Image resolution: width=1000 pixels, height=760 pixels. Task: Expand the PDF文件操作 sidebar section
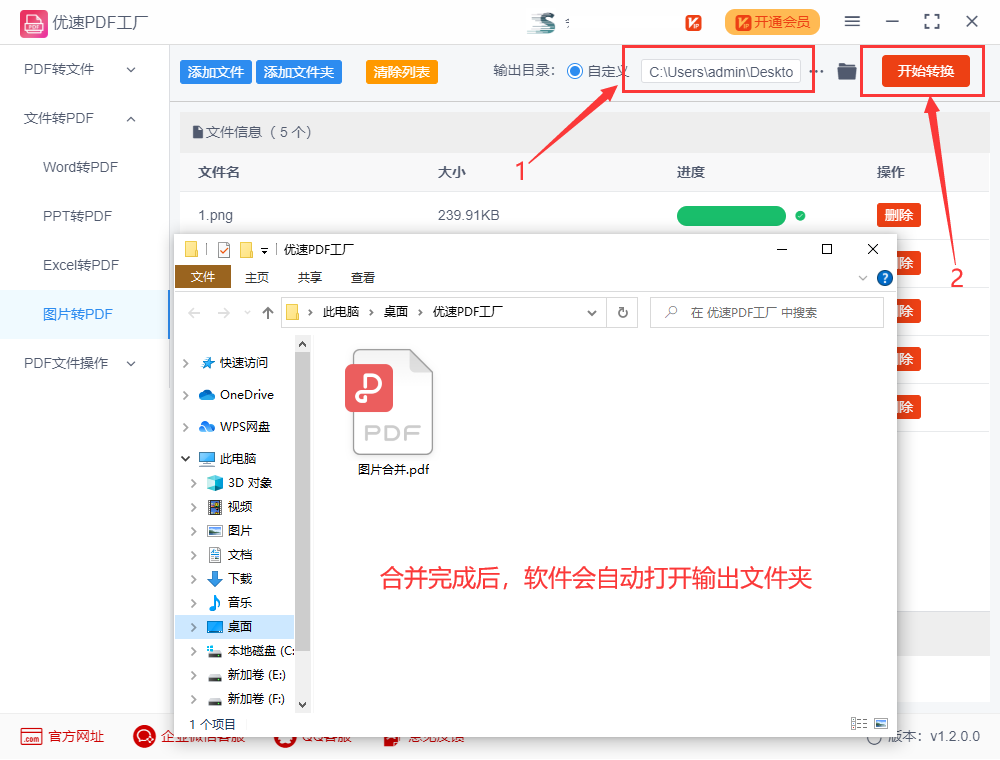pyautogui.click(x=131, y=363)
